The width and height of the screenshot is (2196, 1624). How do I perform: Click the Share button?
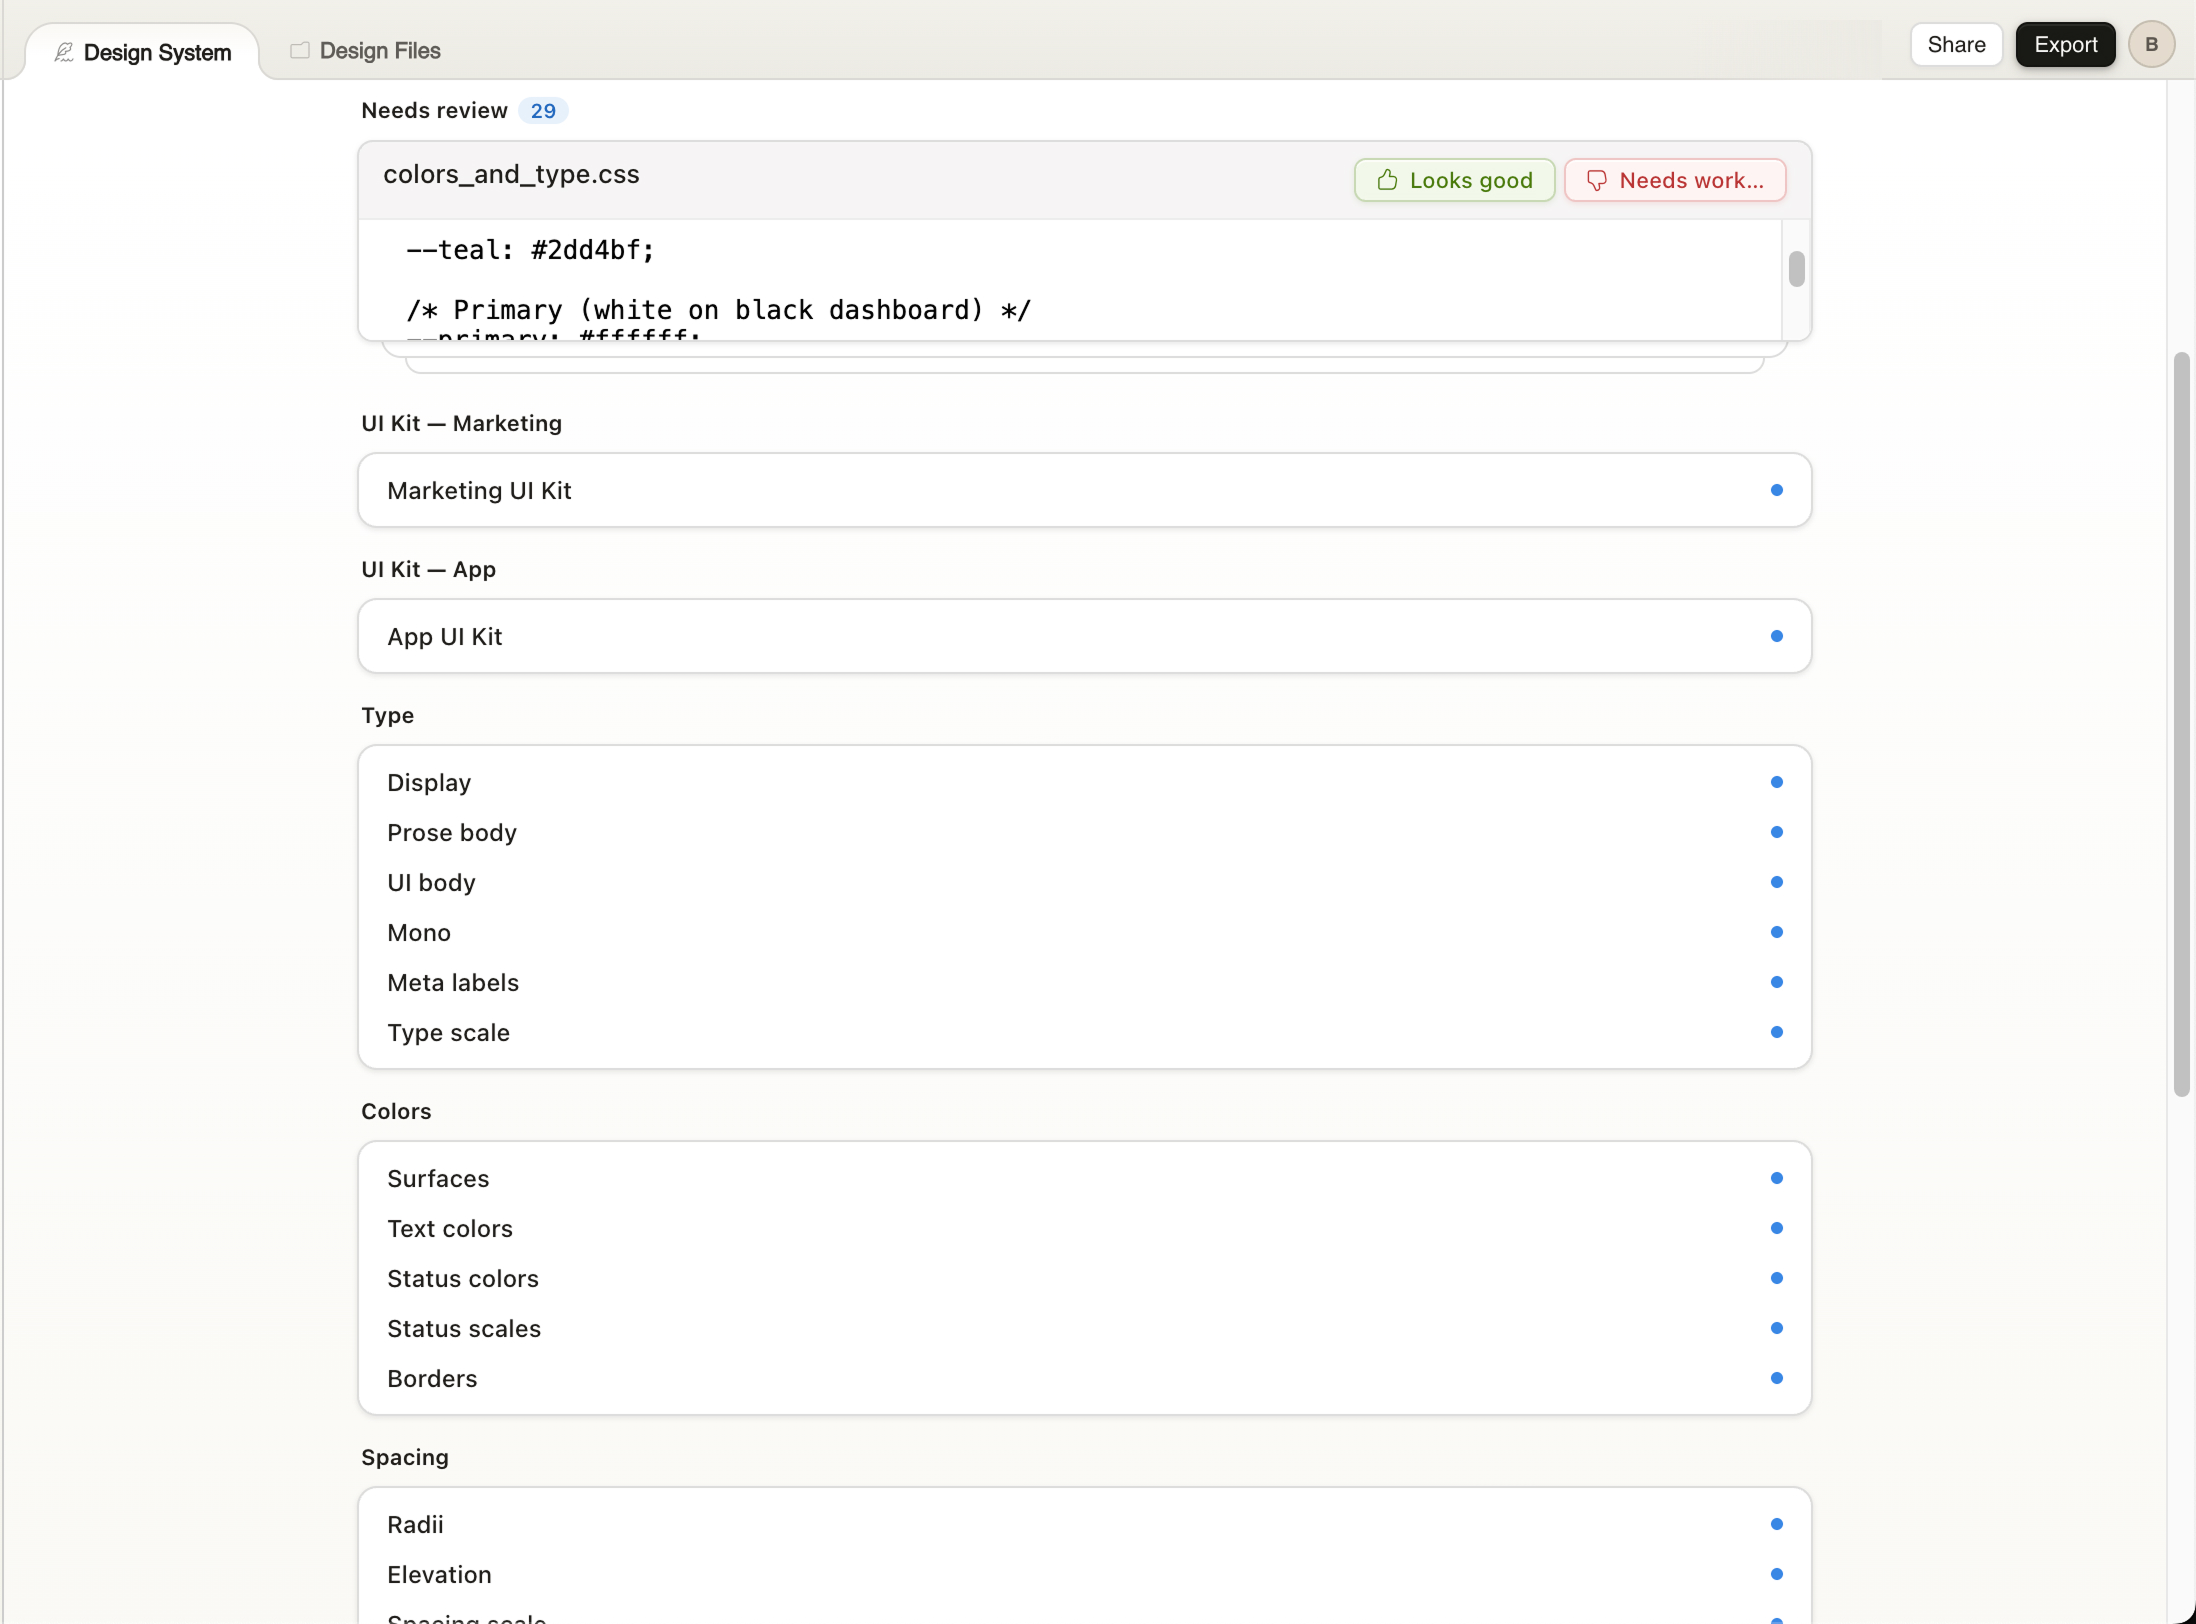point(1956,45)
